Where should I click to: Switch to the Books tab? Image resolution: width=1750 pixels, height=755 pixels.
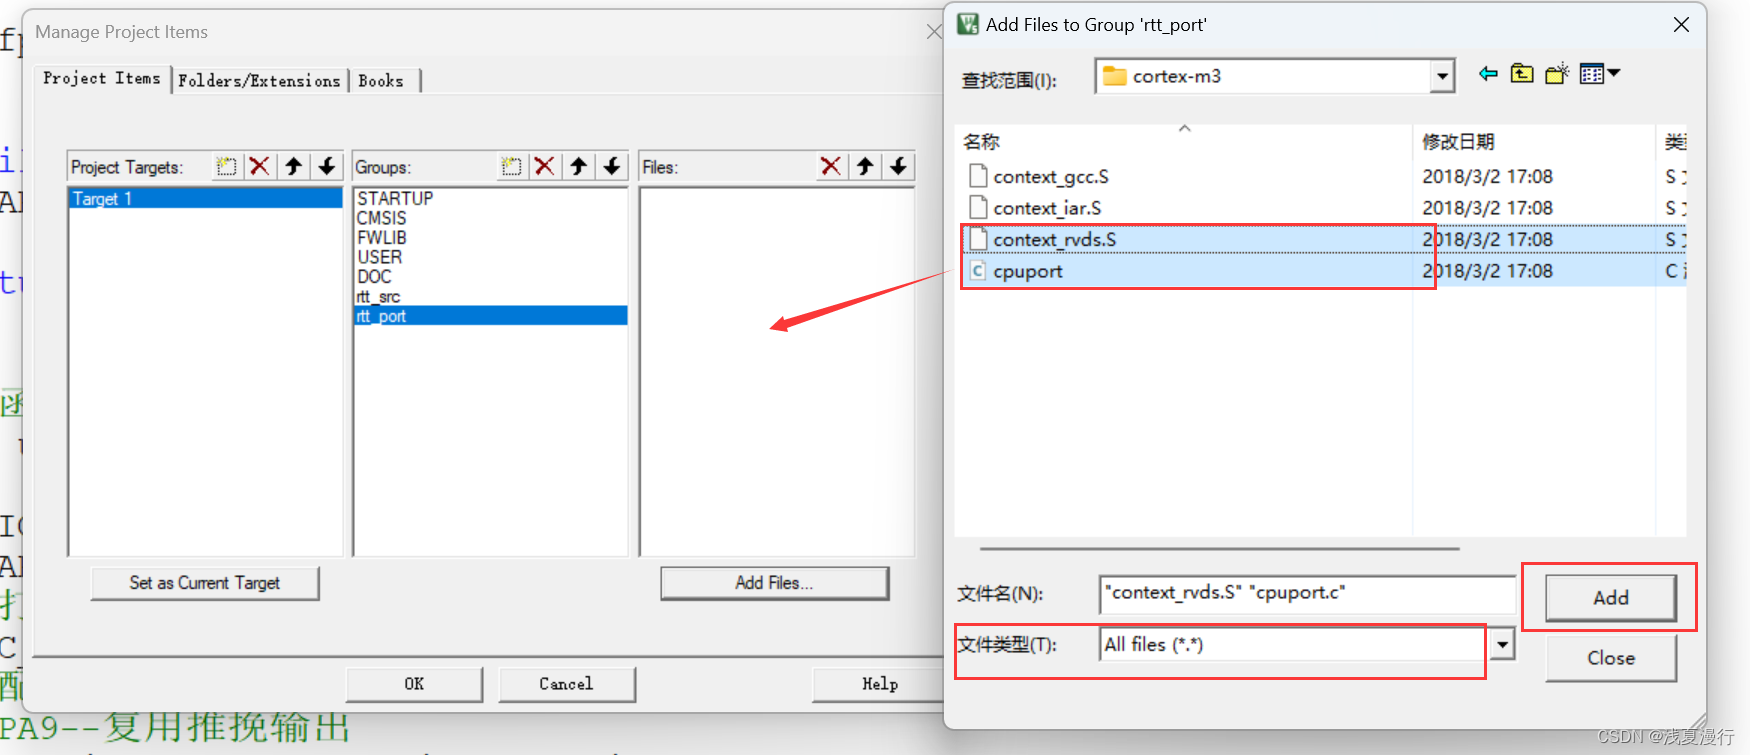click(381, 81)
